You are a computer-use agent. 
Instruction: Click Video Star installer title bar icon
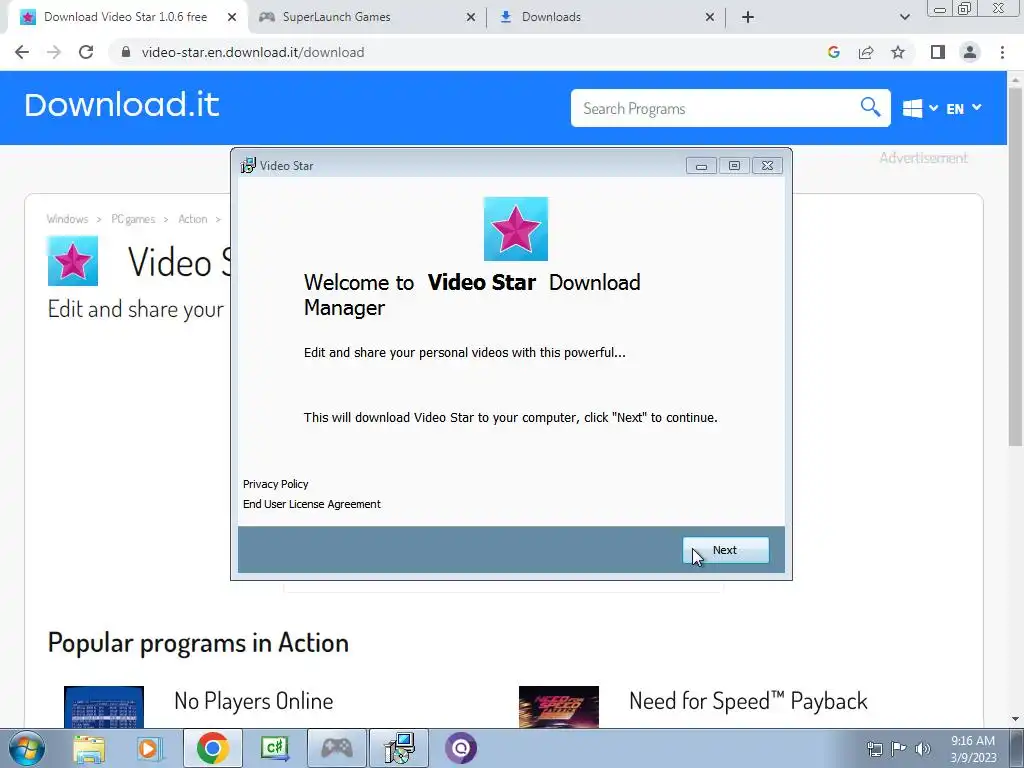[x=248, y=165]
